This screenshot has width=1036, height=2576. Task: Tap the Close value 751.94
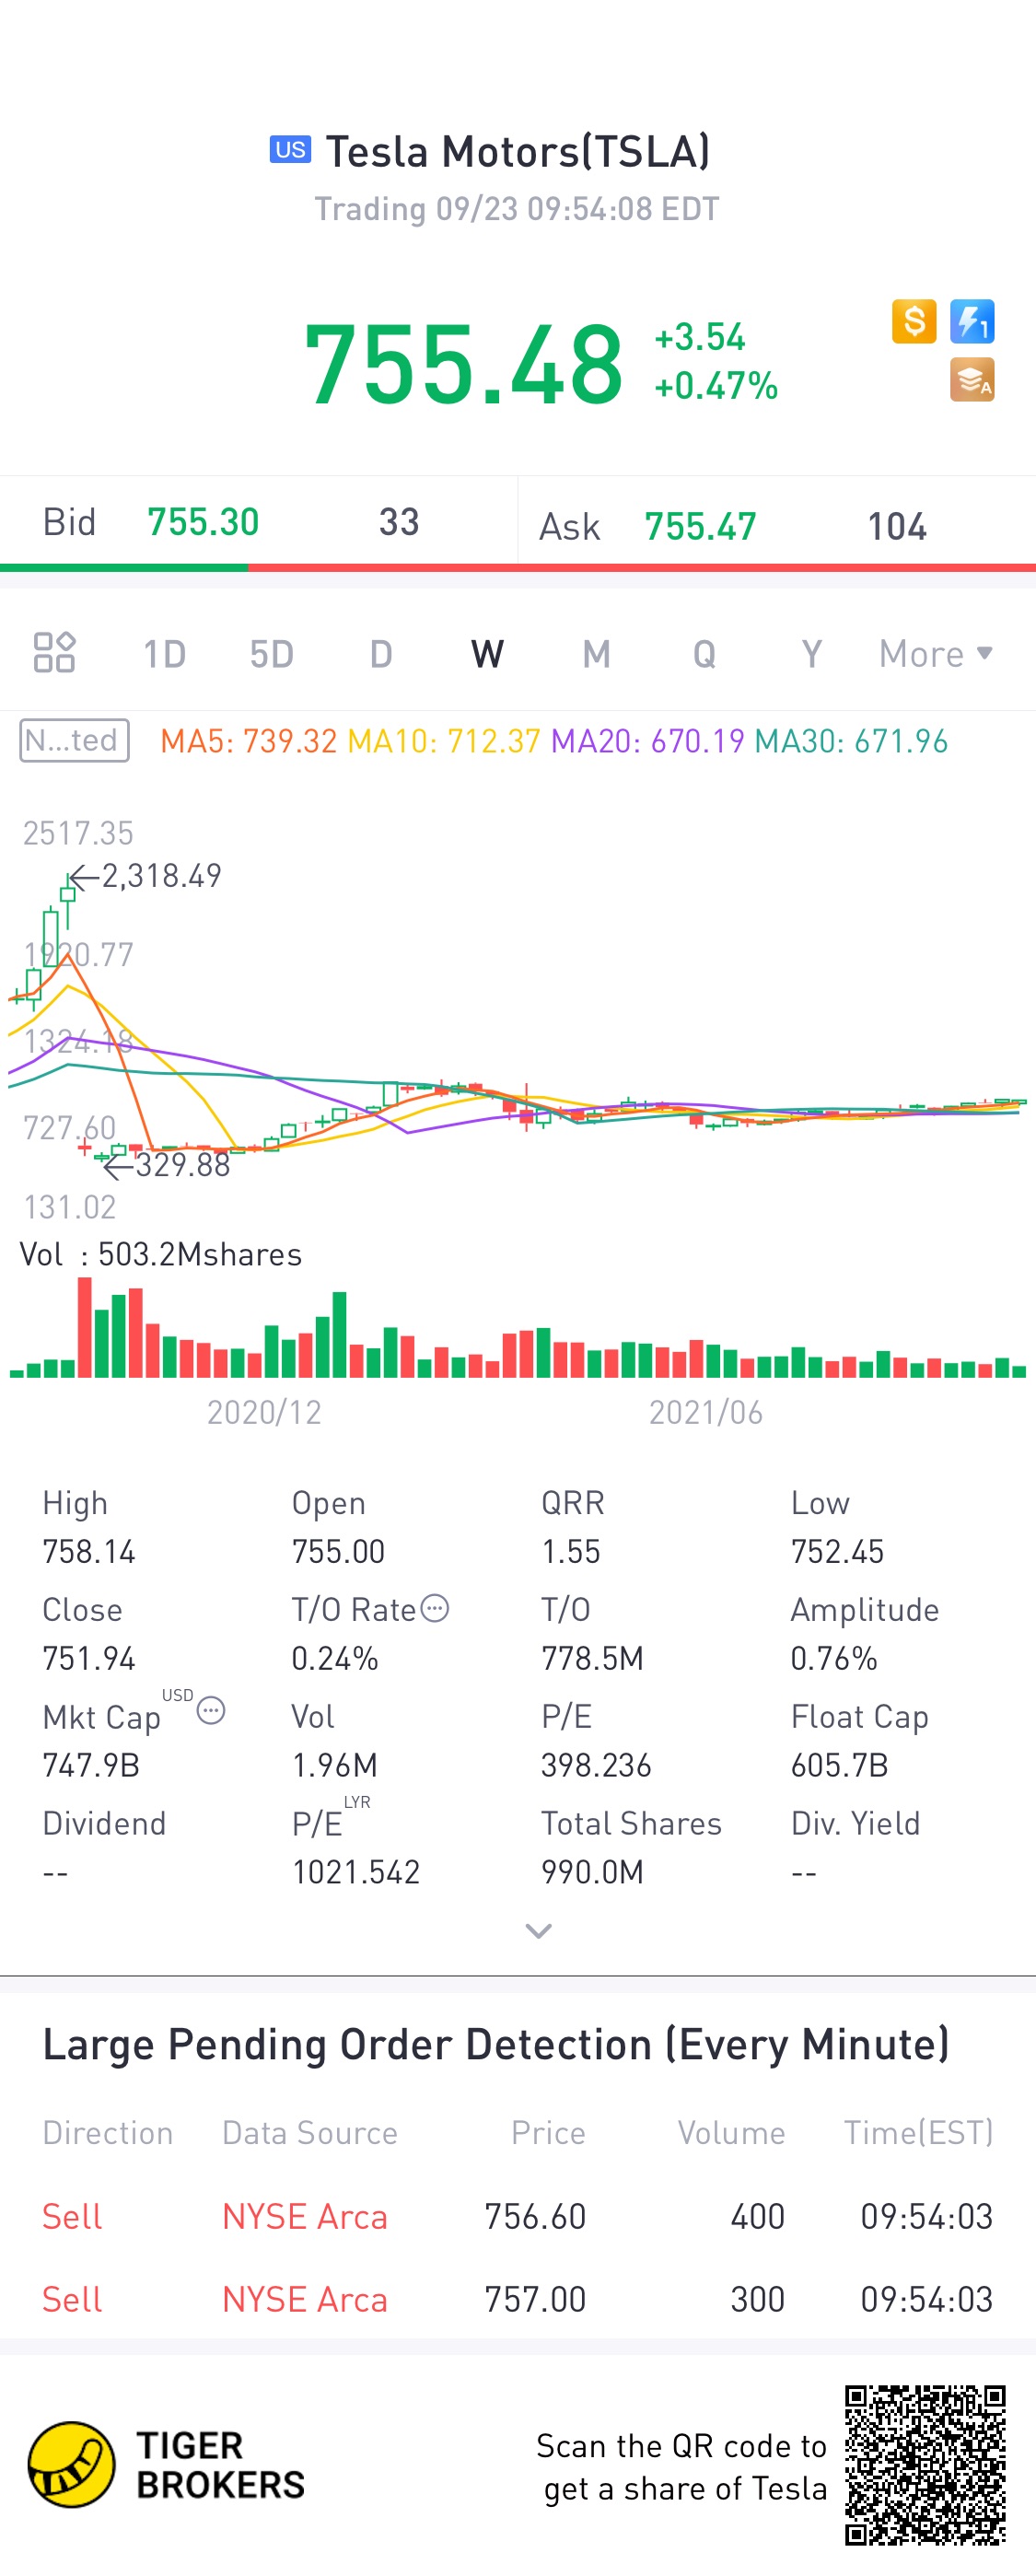point(89,1659)
